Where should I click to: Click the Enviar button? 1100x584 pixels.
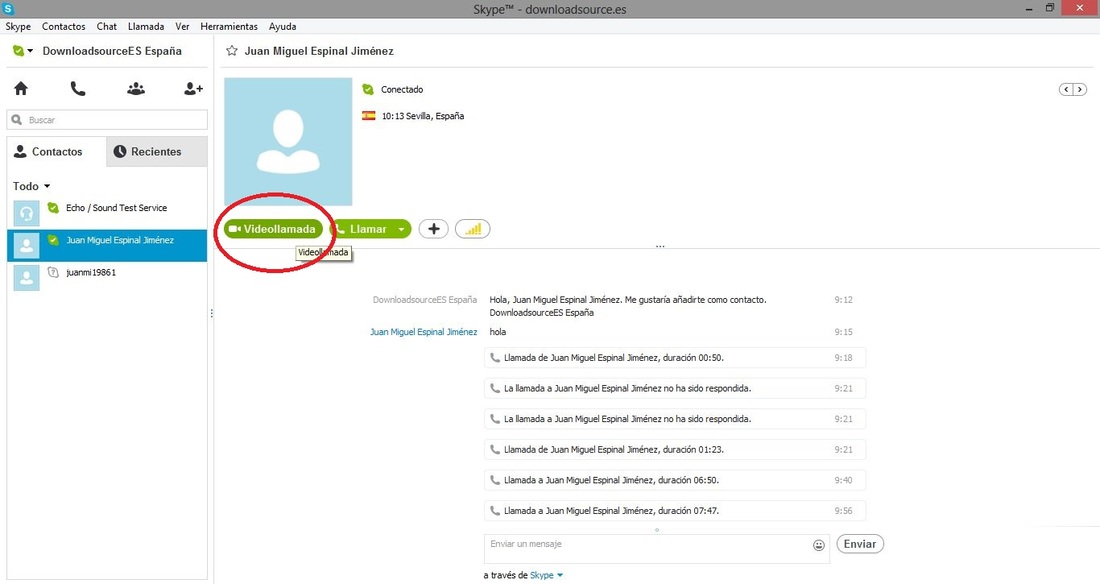click(860, 544)
